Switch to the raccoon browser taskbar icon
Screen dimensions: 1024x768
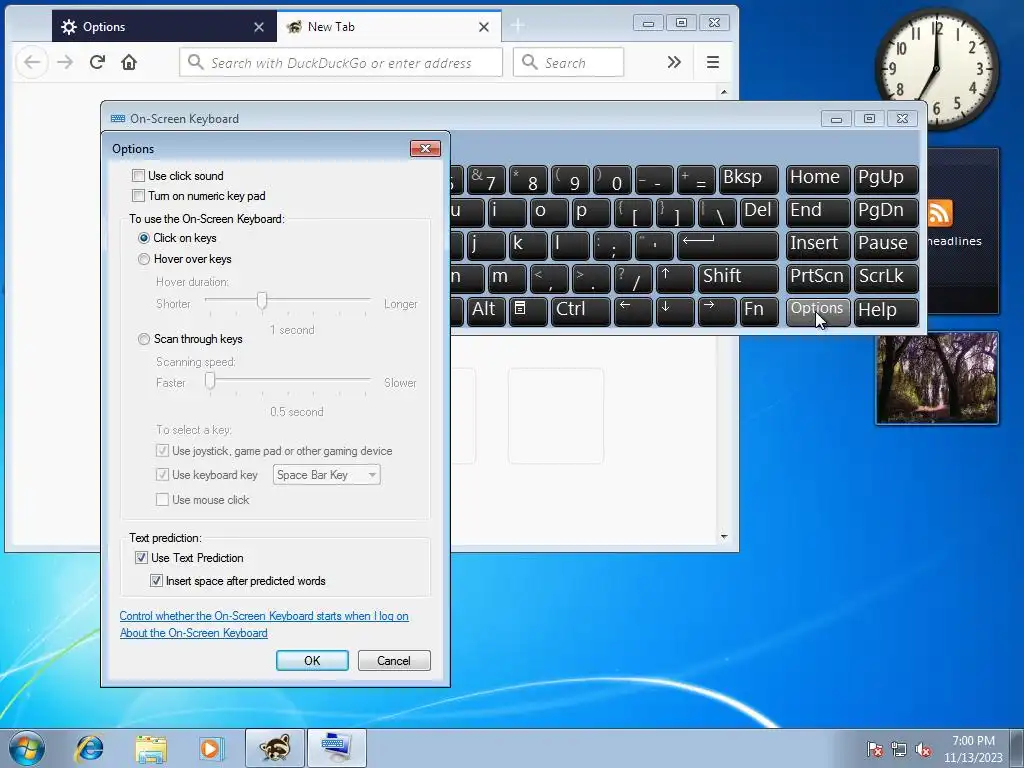click(x=275, y=748)
